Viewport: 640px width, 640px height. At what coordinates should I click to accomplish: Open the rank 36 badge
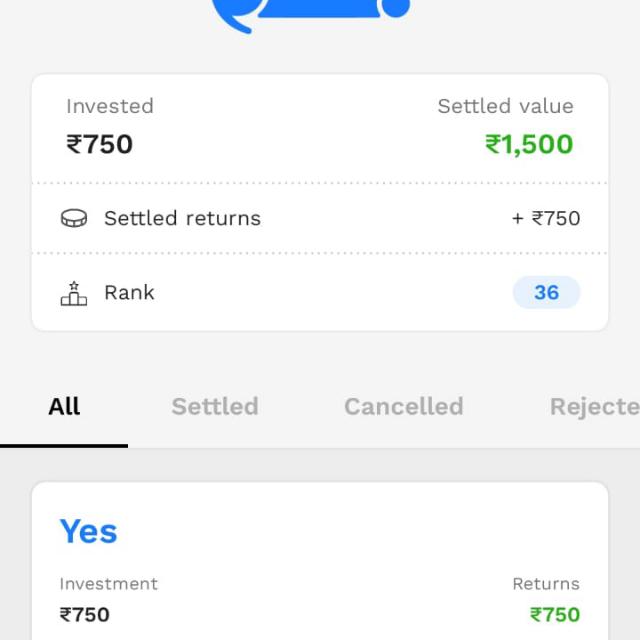coord(546,292)
